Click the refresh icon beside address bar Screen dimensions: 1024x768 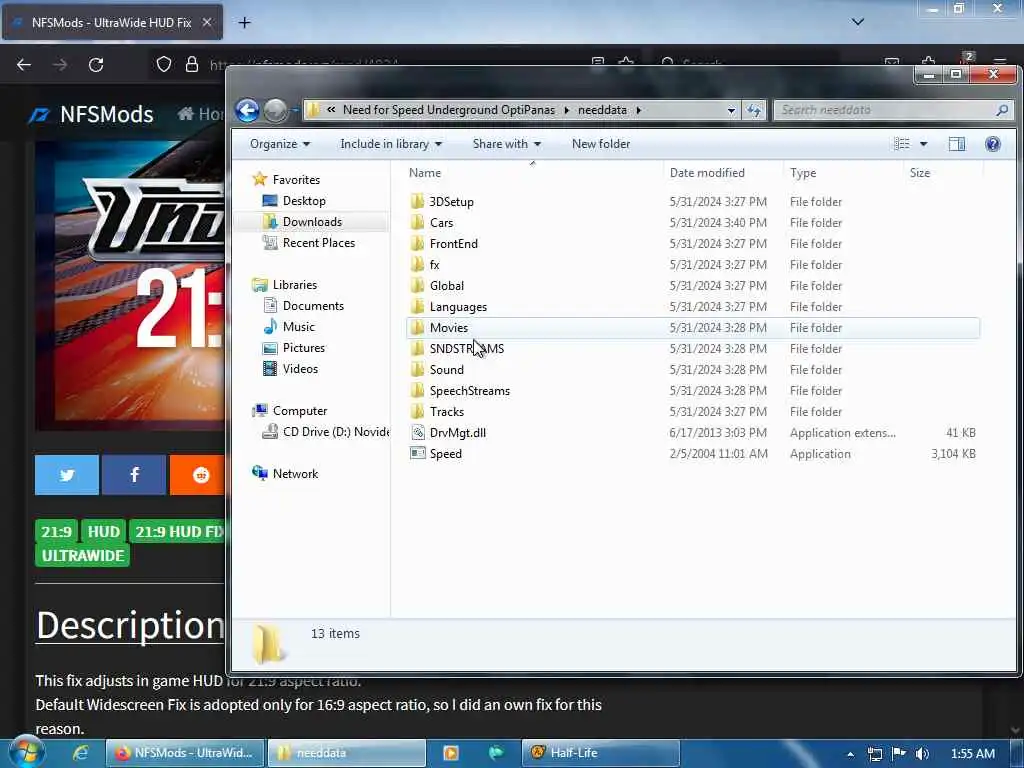coord(754,110)
